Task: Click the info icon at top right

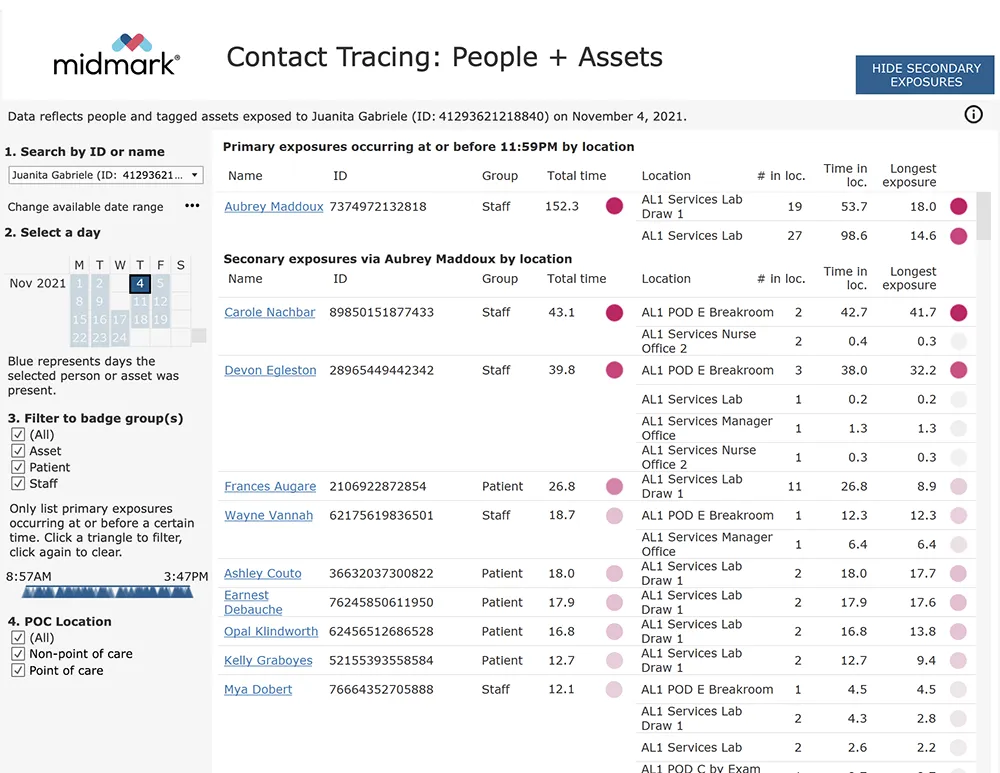Action: coord(973,115)
